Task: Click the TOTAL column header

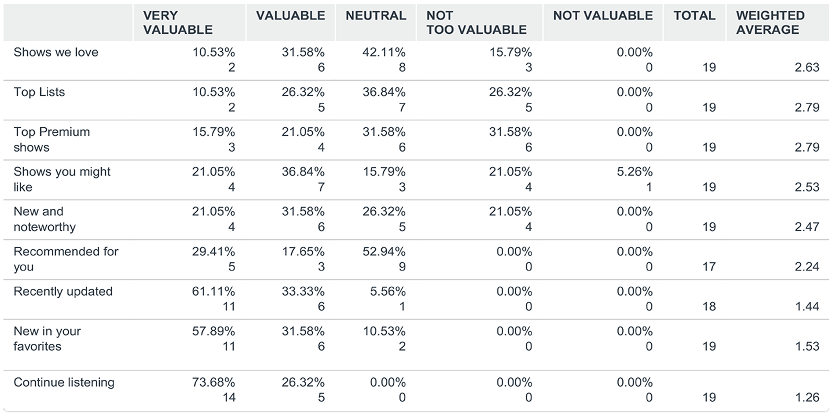Action: pyautogui.click(x=694, y=16)
